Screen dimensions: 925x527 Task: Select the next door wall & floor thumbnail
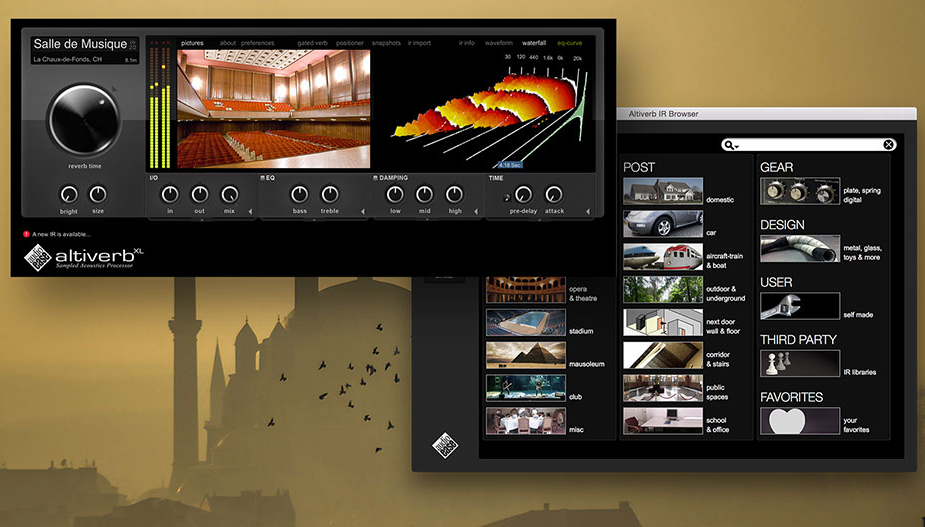click(x=663, y=322)
